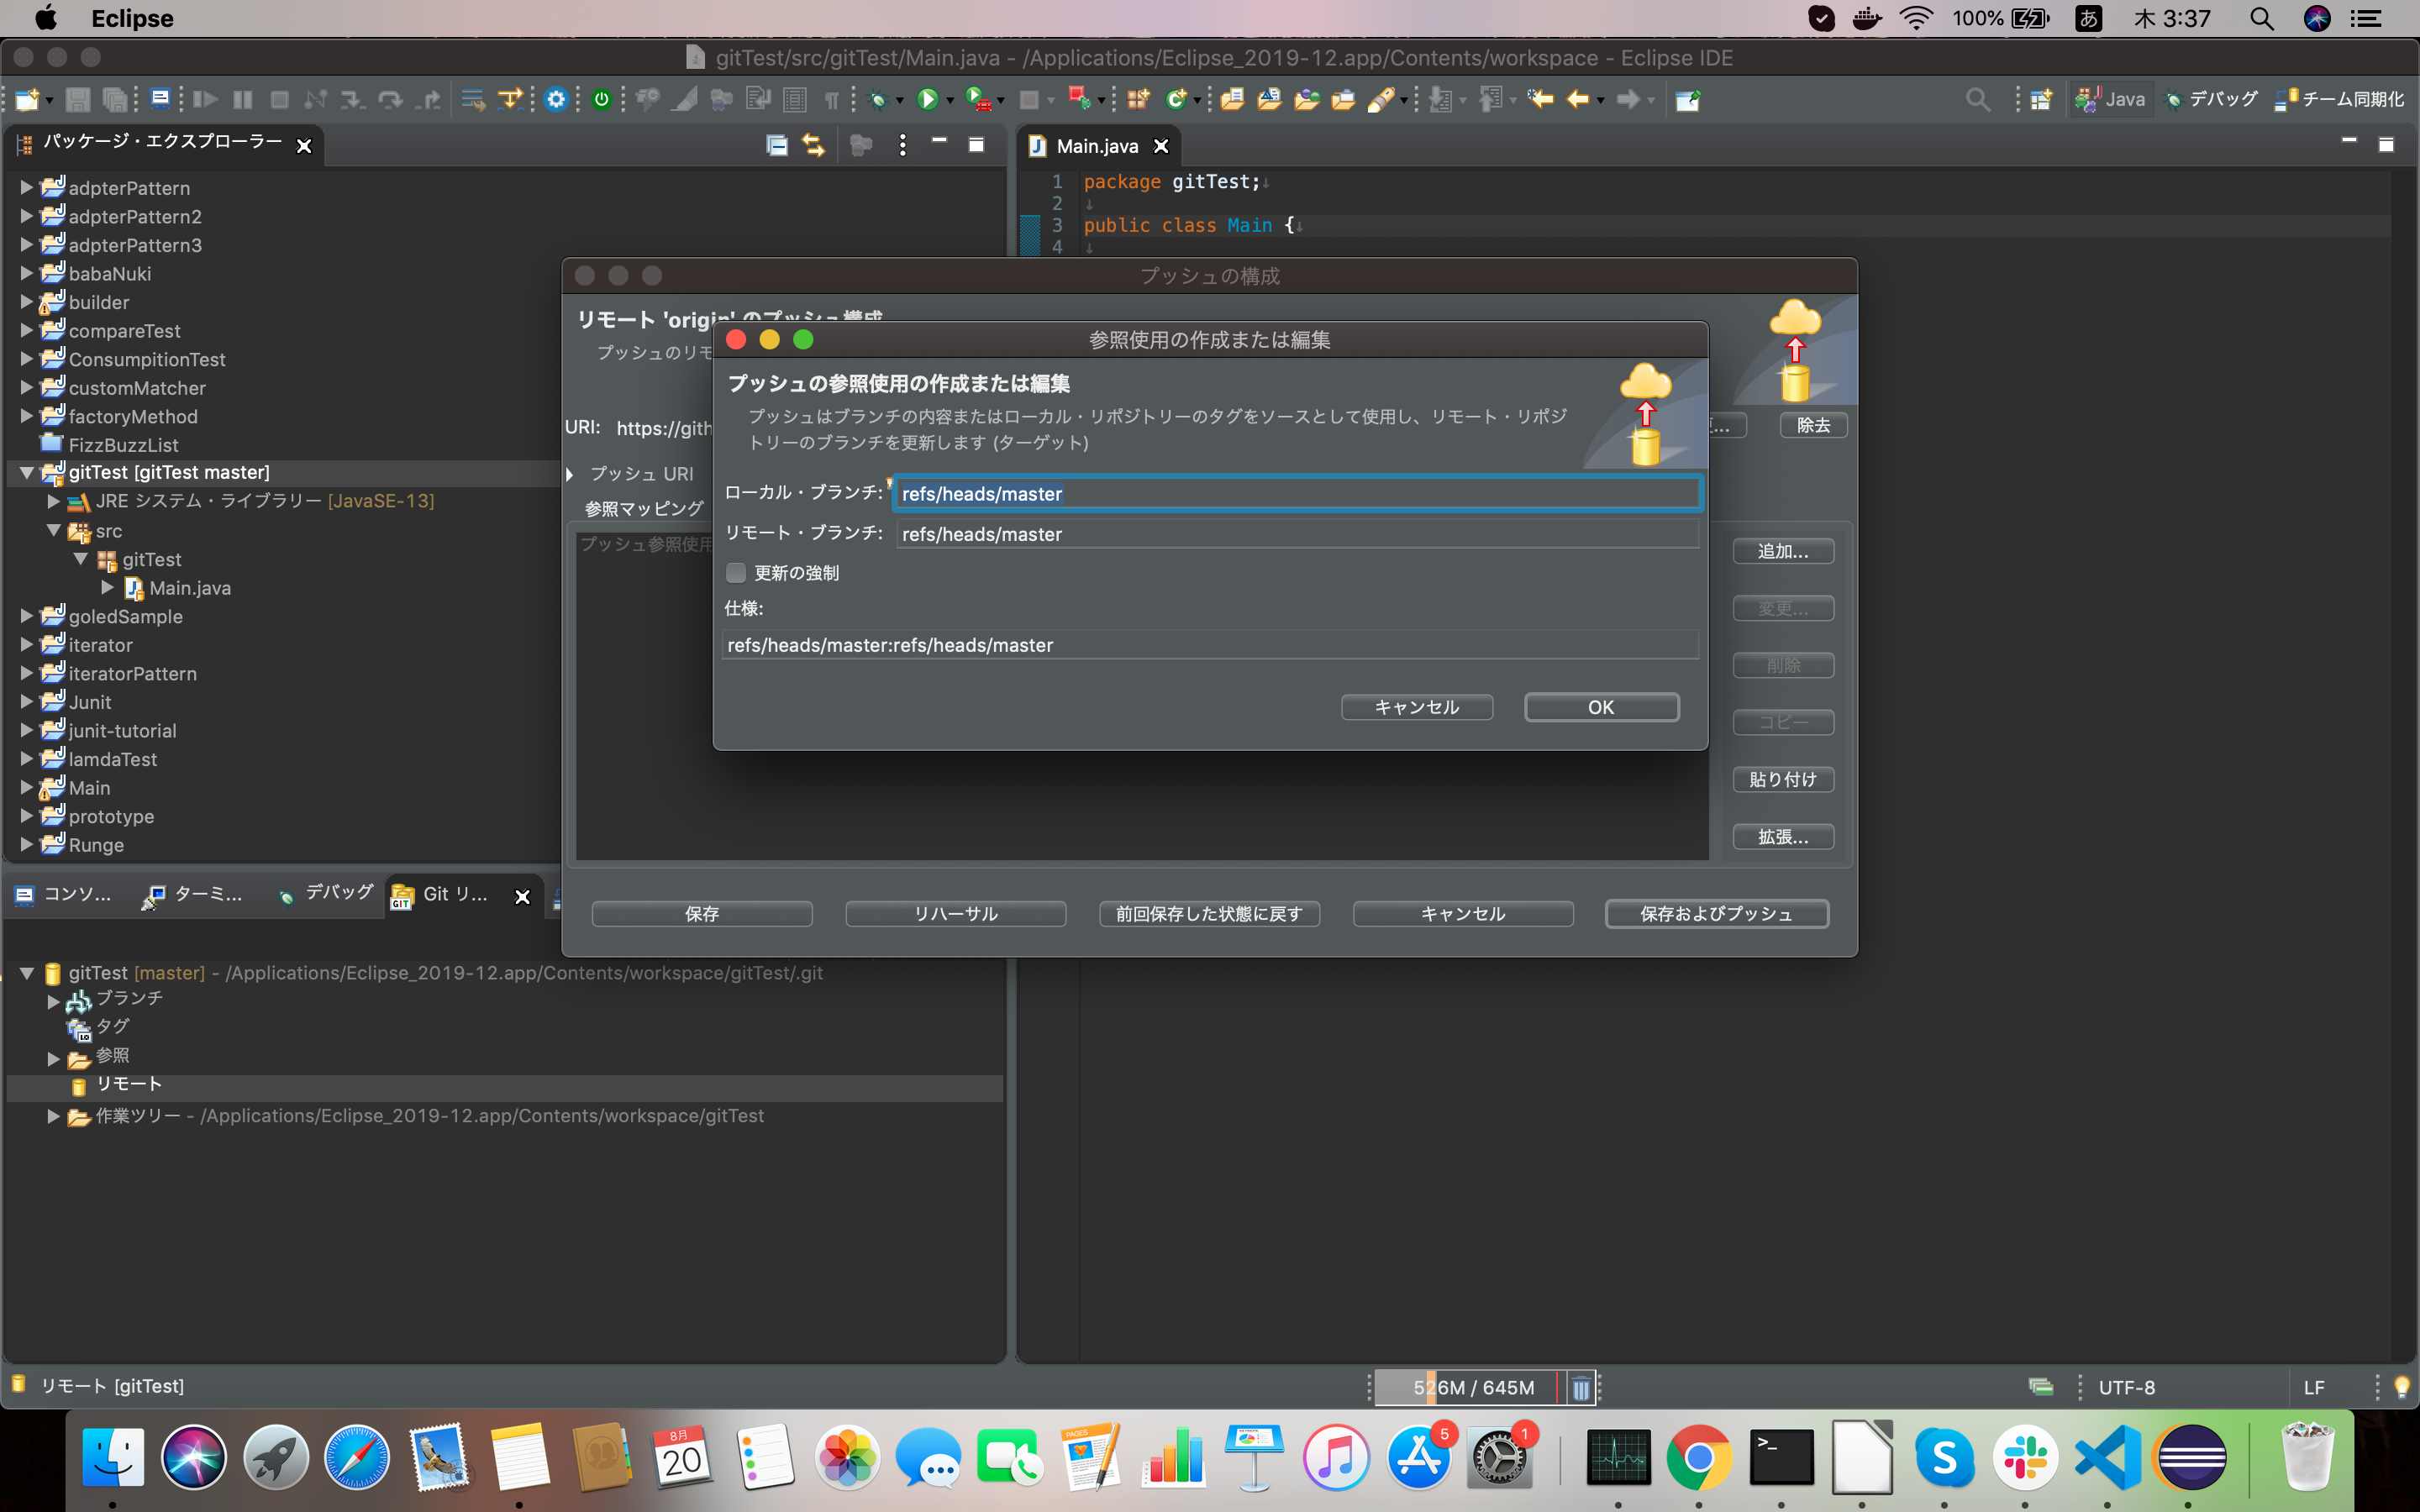The image size is (2420, 1512).
Task: Enable the 更新の強制 checkbox
Action: click(736, 572)
